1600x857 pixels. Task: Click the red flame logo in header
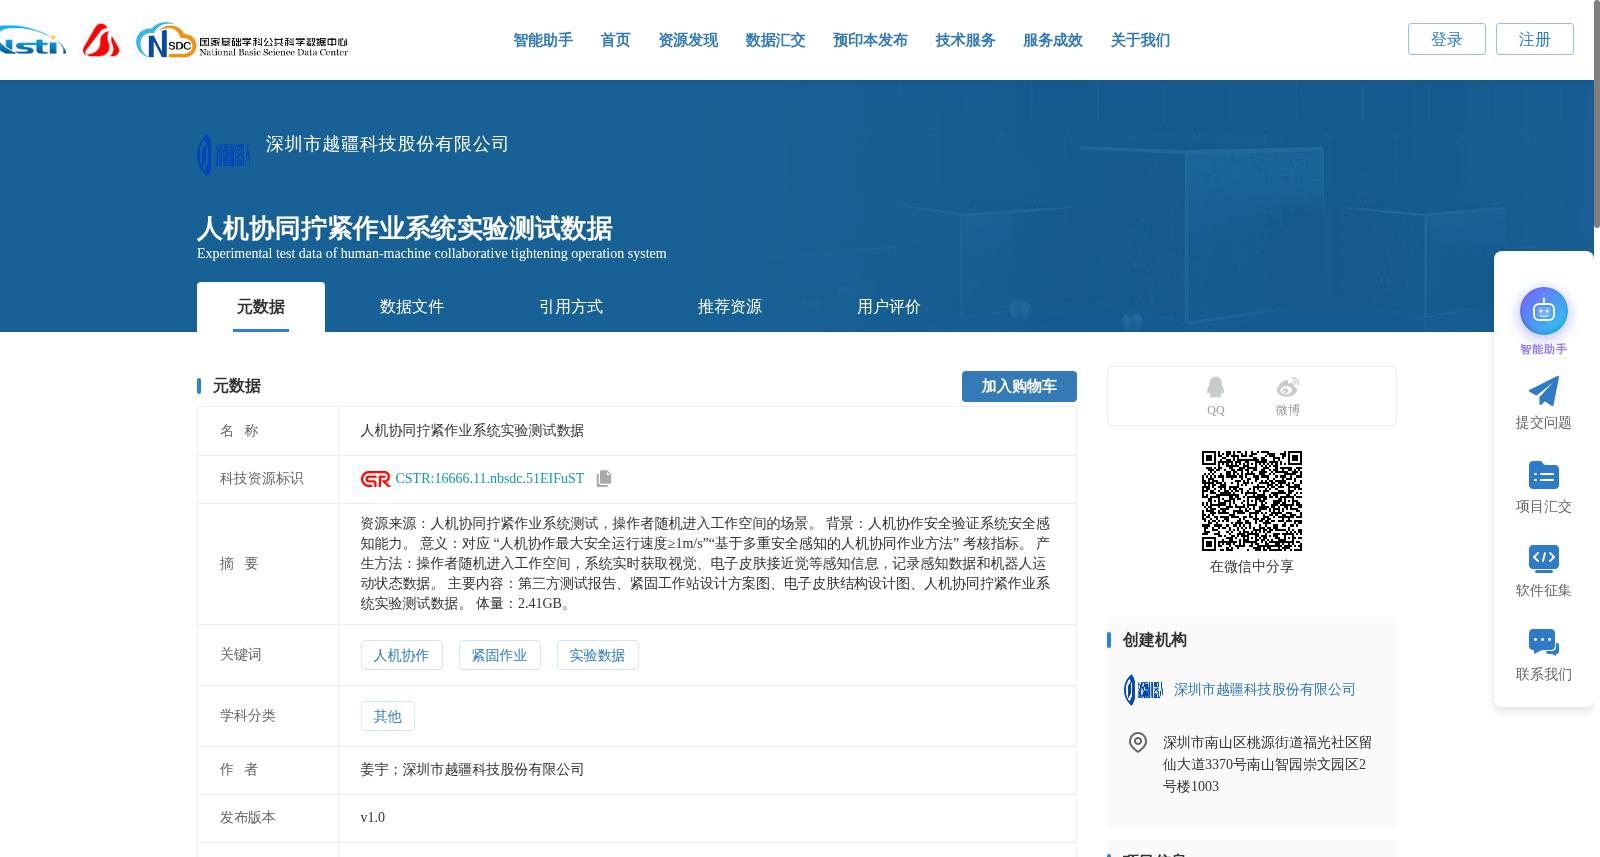pos(101,40)
